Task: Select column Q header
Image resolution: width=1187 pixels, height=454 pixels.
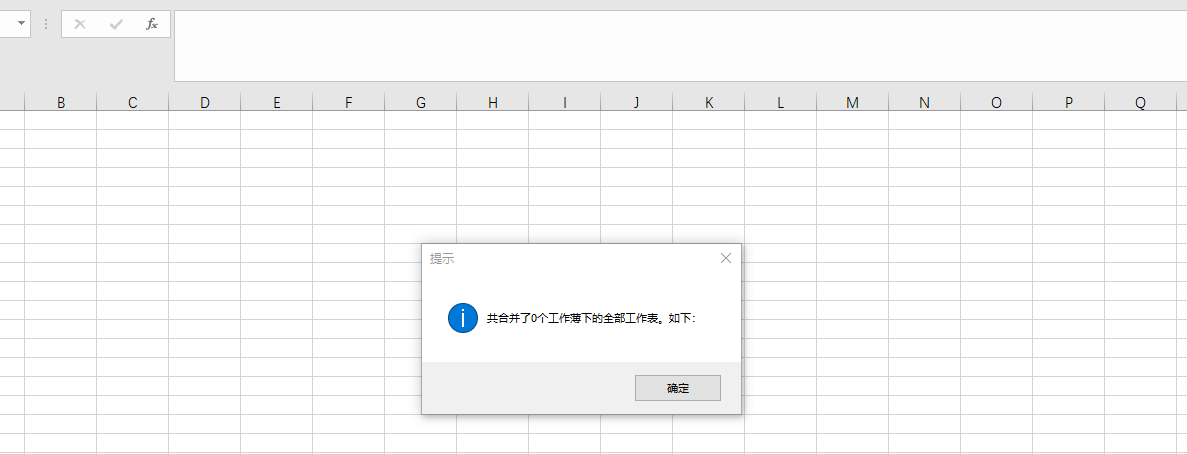Action: (x=1140, y=102)
